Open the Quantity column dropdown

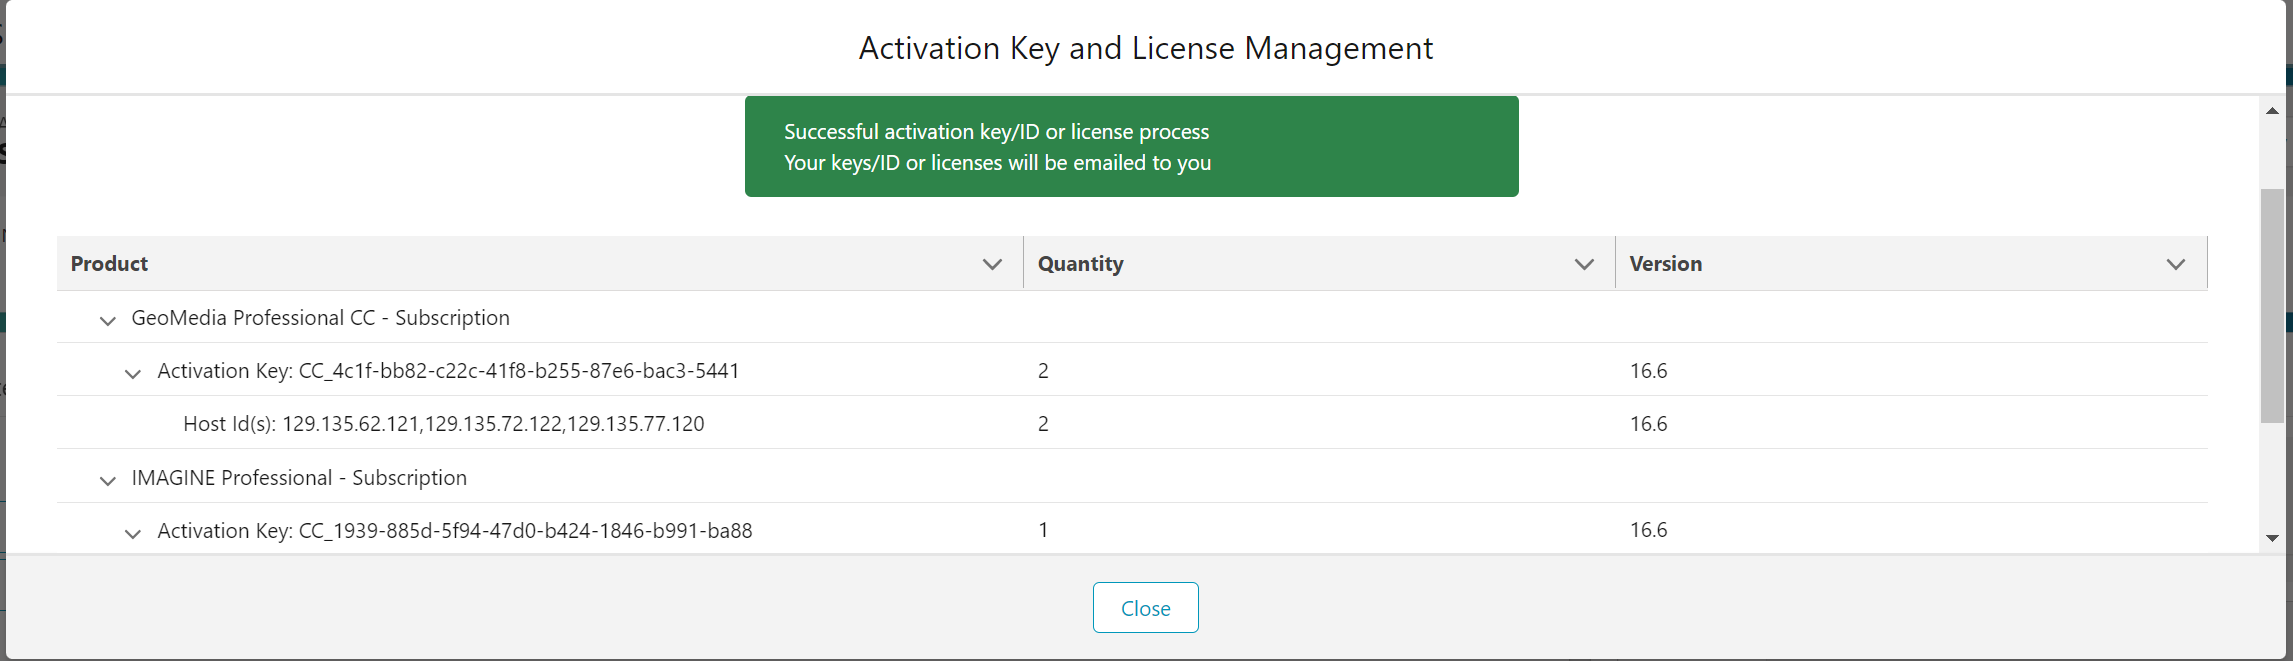1583,264
